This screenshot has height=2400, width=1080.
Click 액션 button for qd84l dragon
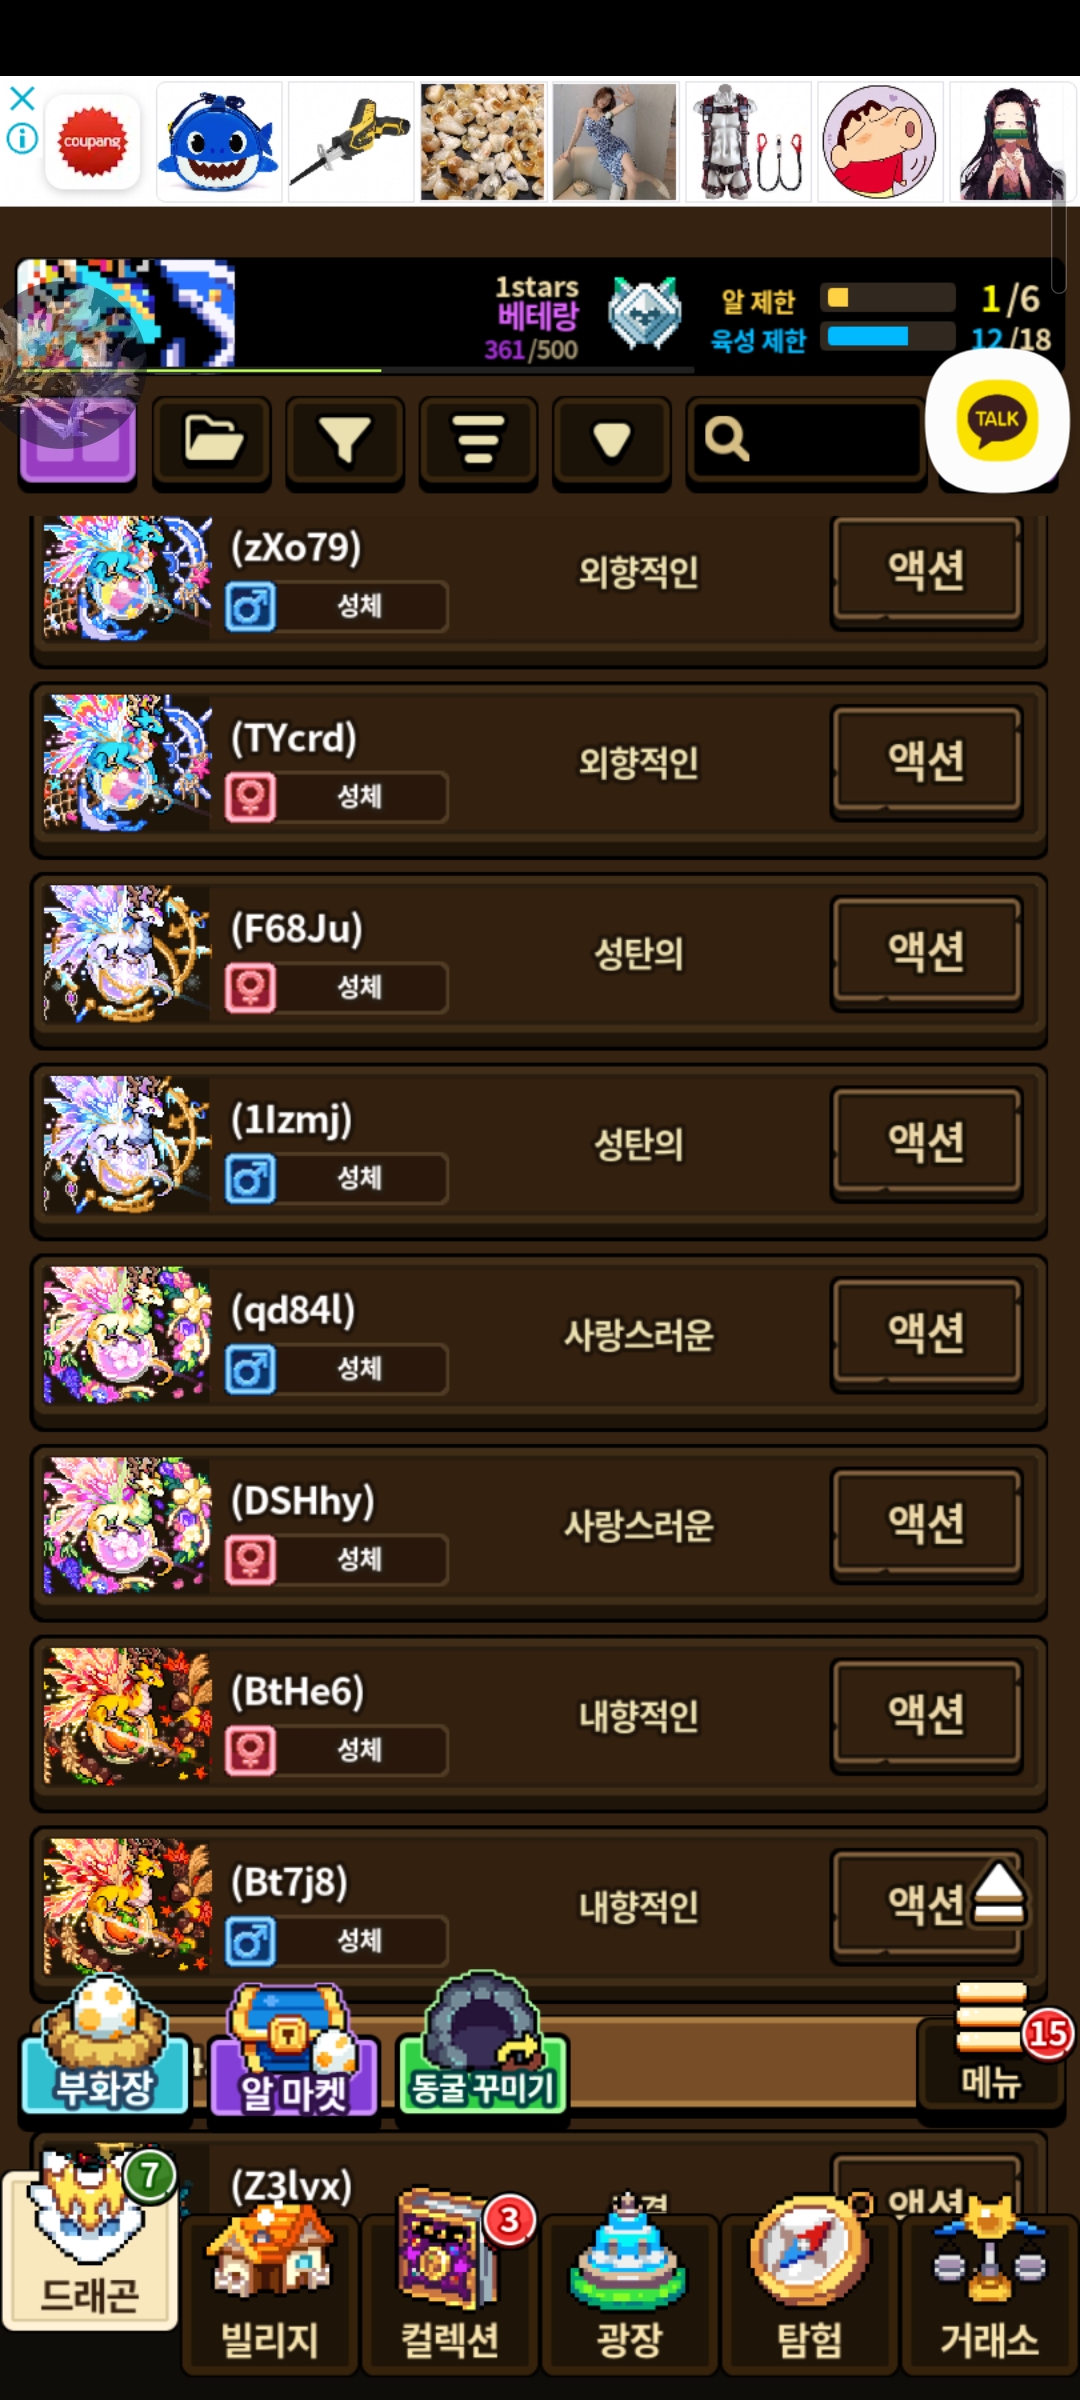click(927, 1333)
